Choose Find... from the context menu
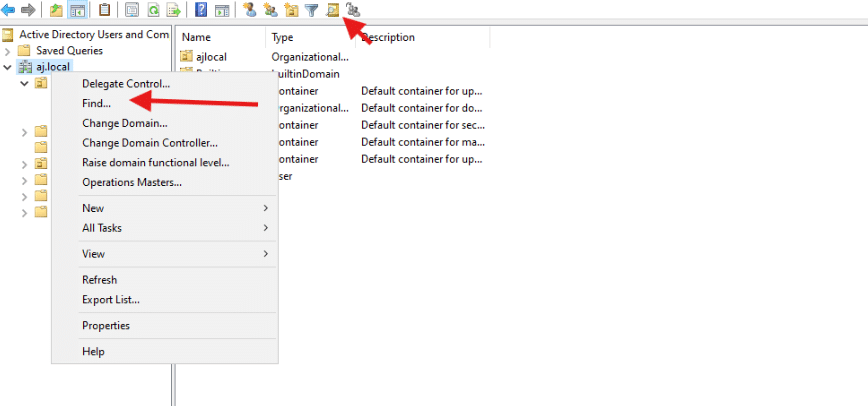 click(x=96, y=103)
